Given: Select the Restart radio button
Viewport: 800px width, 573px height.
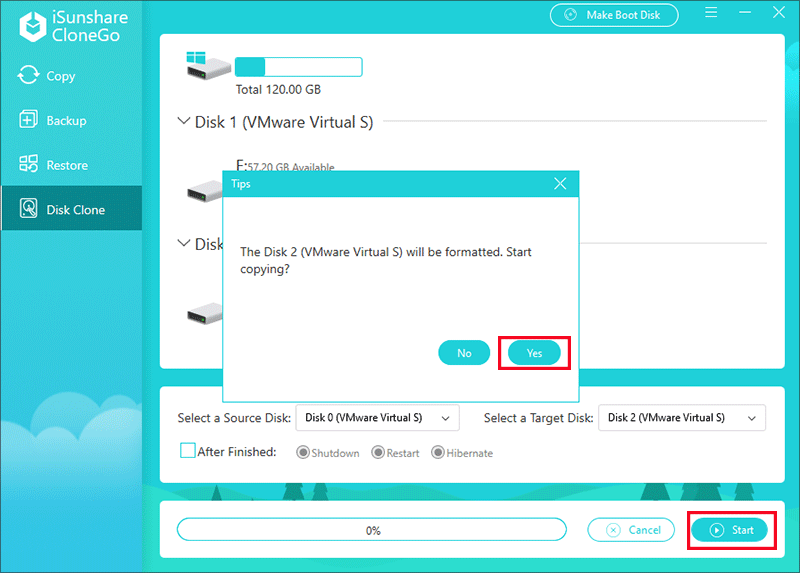Looking at the screenshot, I should click(x=378, y=453).
